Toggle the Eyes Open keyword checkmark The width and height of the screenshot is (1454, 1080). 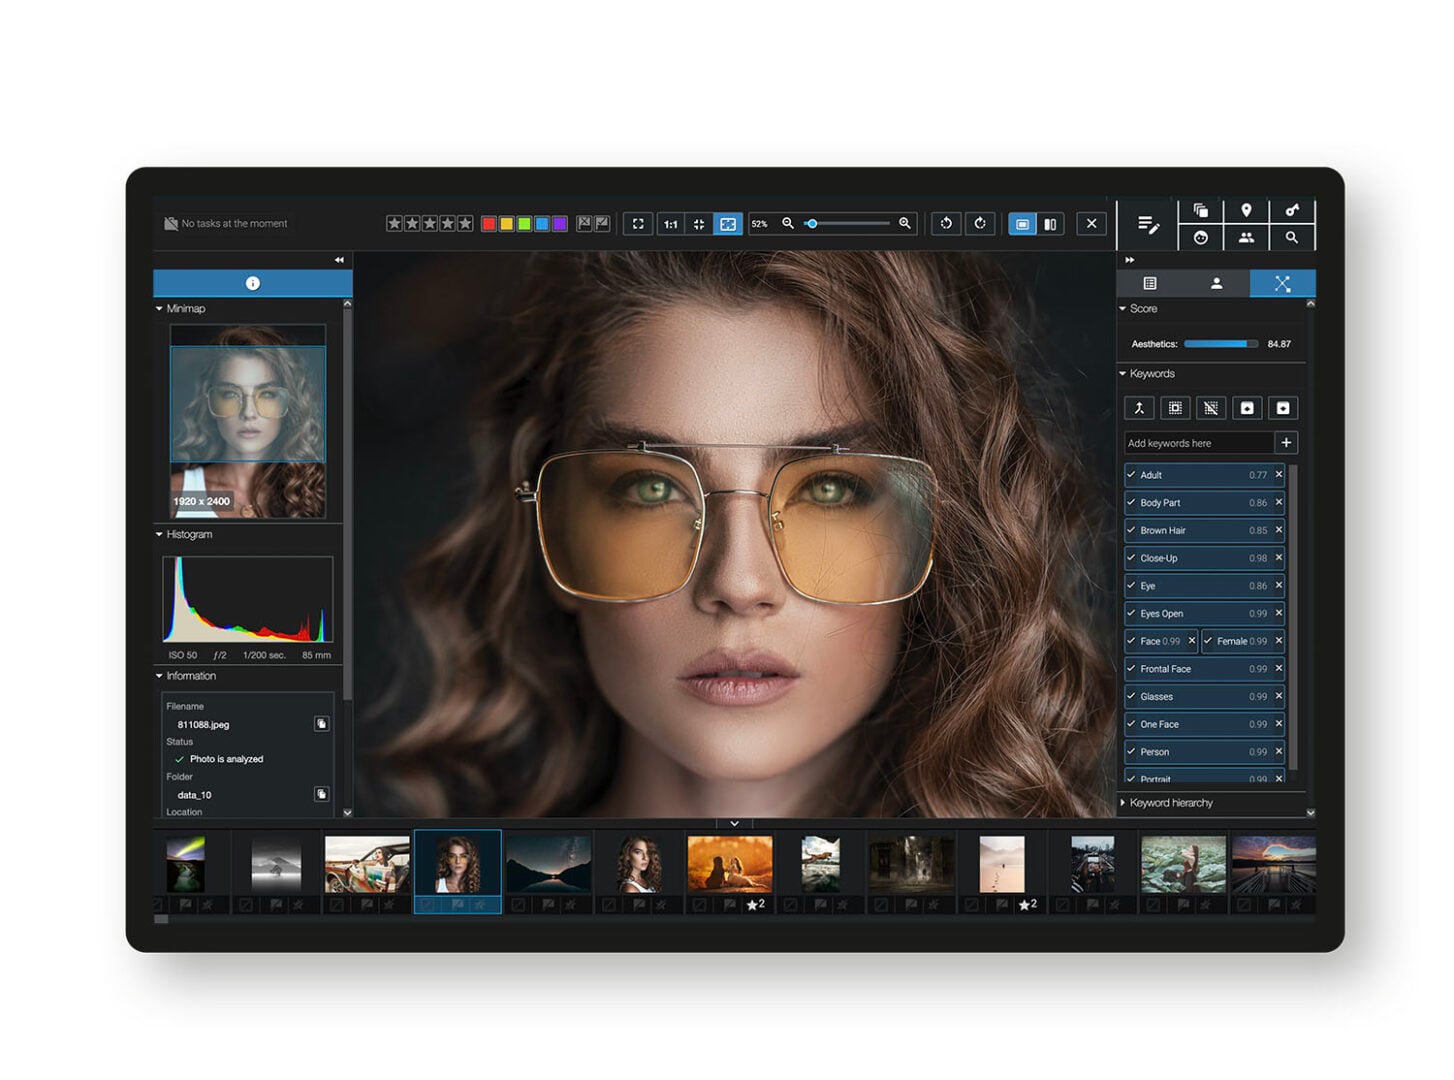click(x=1131, y=613)
